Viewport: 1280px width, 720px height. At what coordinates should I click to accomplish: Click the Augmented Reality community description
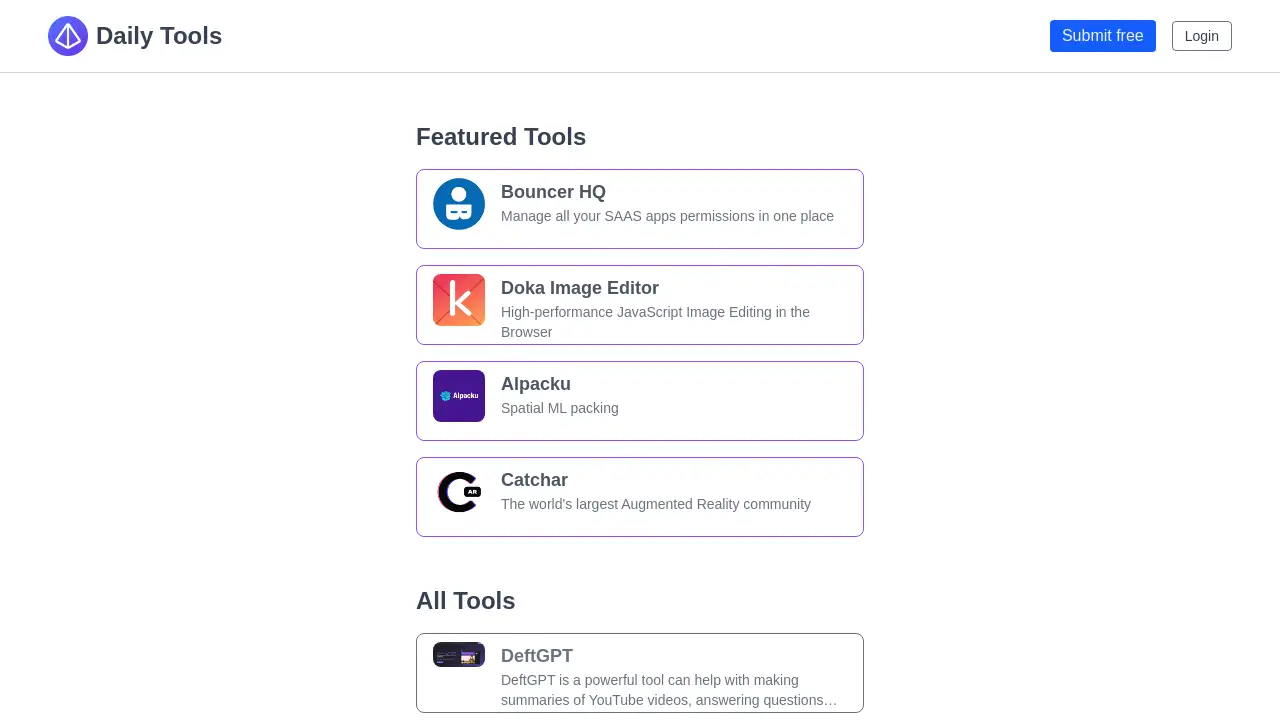656,504
